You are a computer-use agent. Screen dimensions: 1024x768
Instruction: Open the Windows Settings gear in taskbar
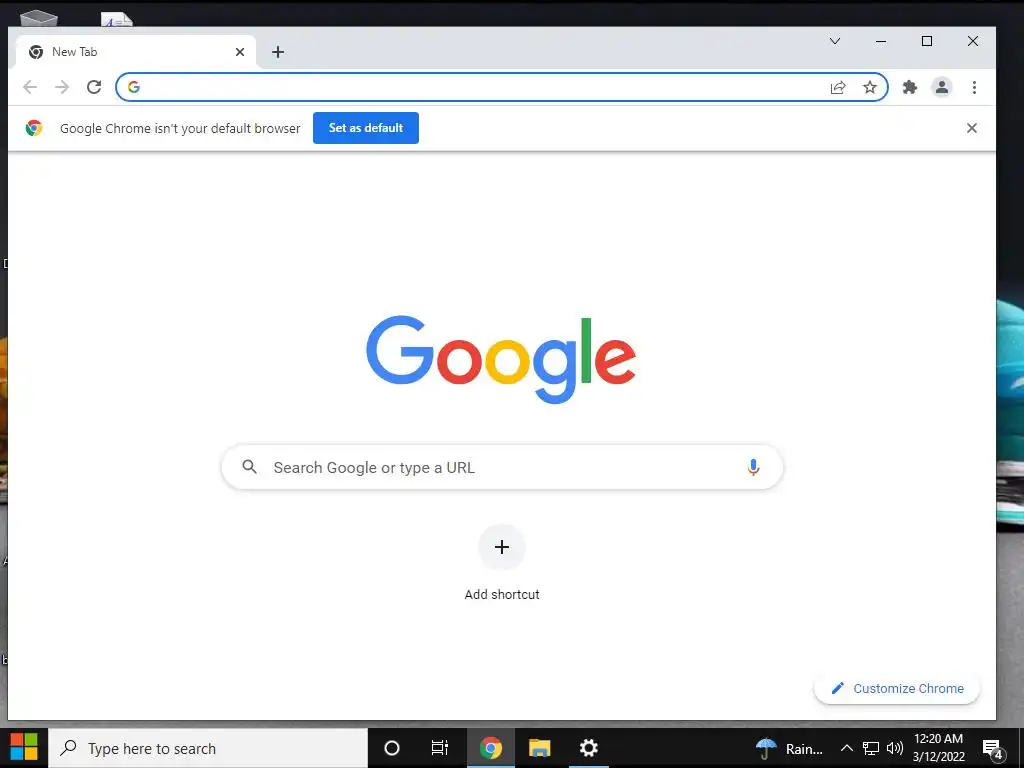(x=588, y=748)
